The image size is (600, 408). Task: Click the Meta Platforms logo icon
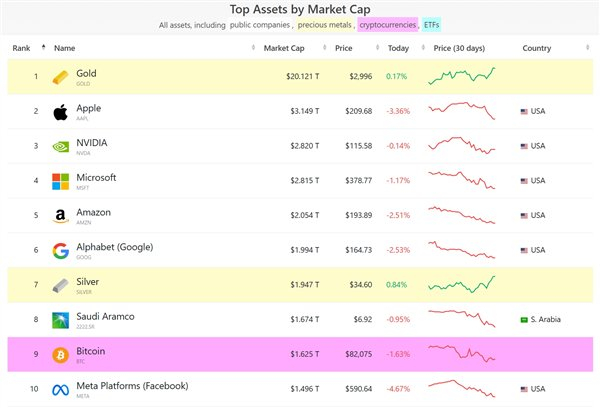[61, 390]
